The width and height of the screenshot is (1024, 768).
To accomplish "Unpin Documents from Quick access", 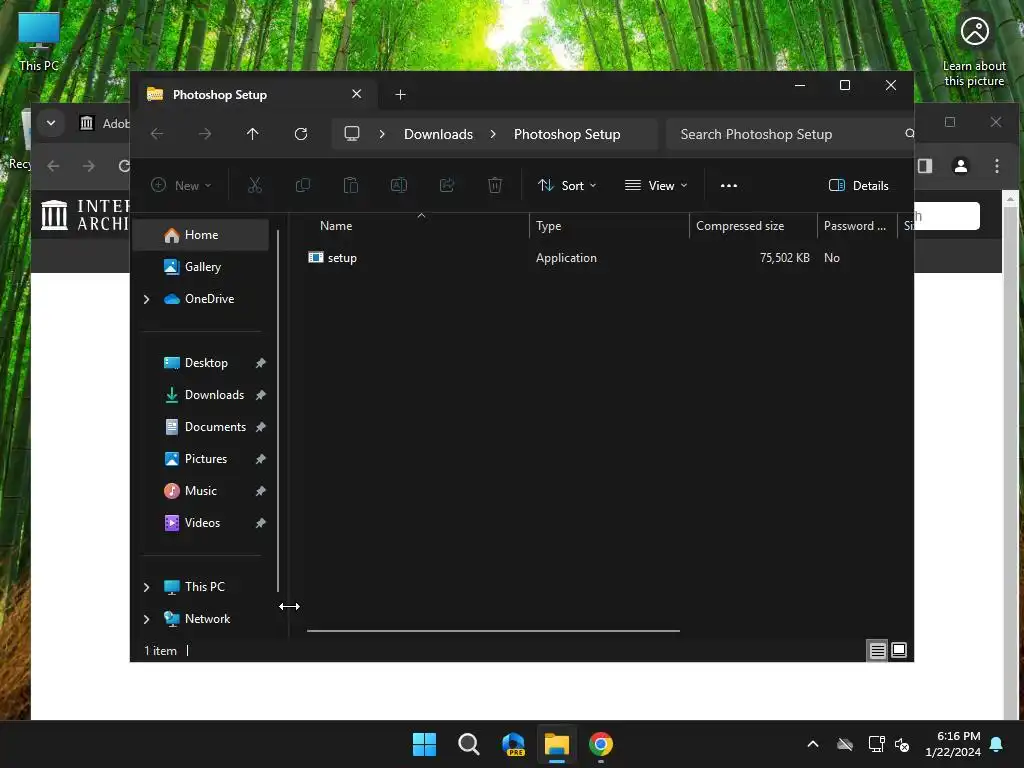I will tap(261, 427).
